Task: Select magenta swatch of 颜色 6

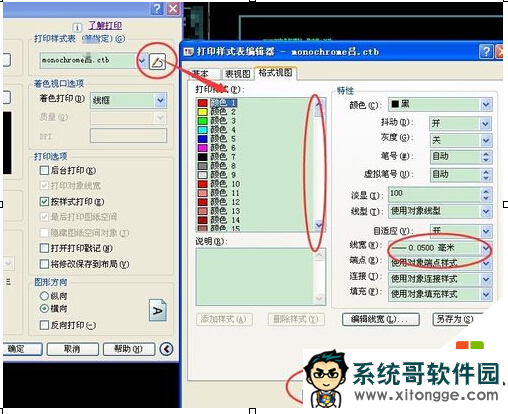Action: (203, 148)
